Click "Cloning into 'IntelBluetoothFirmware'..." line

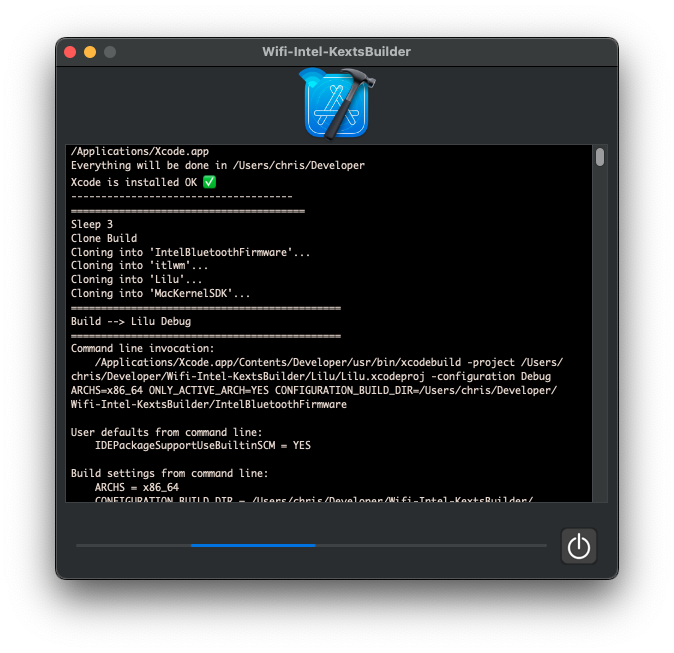click(x=190, y=252)
